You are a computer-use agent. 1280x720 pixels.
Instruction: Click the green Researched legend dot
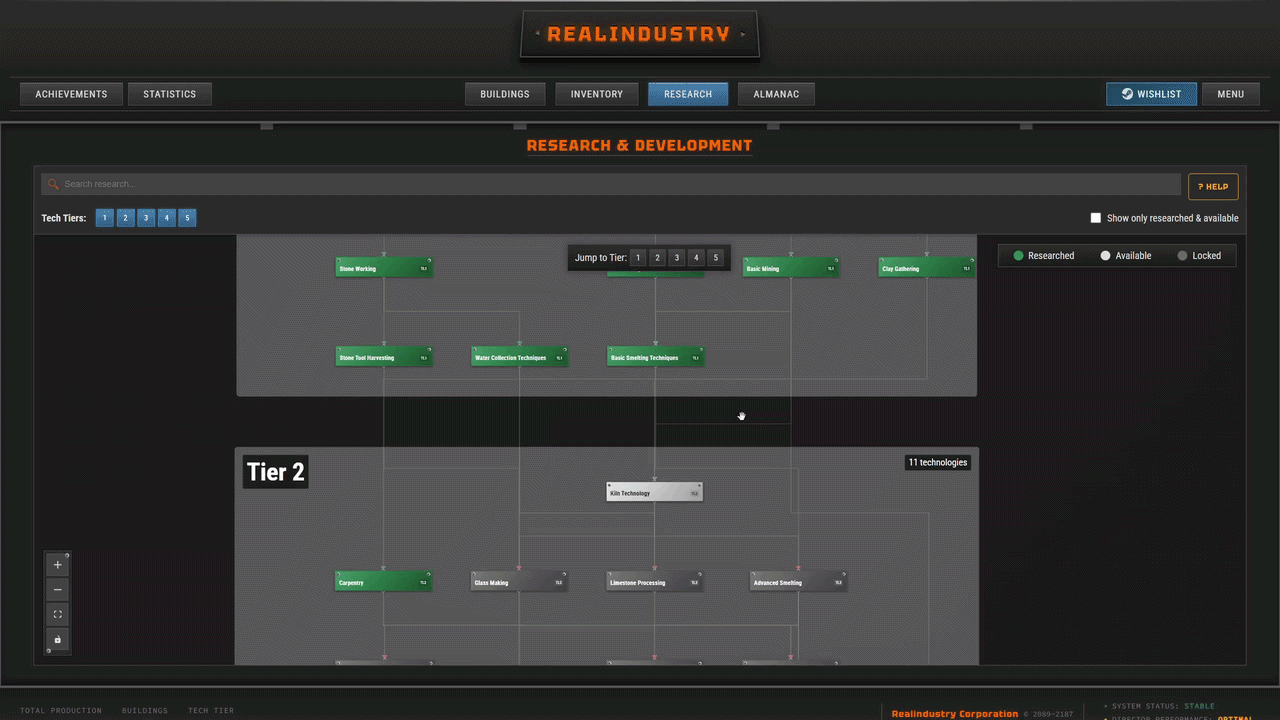[x=1019, y=256]
